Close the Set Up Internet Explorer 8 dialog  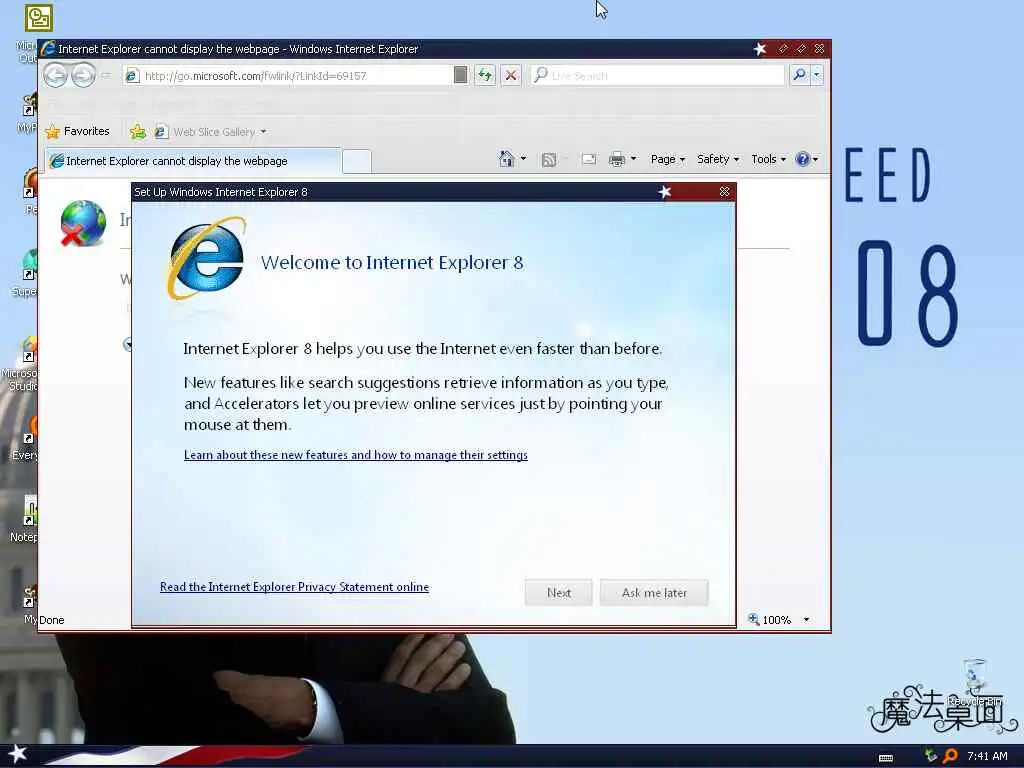coord(724,191)
